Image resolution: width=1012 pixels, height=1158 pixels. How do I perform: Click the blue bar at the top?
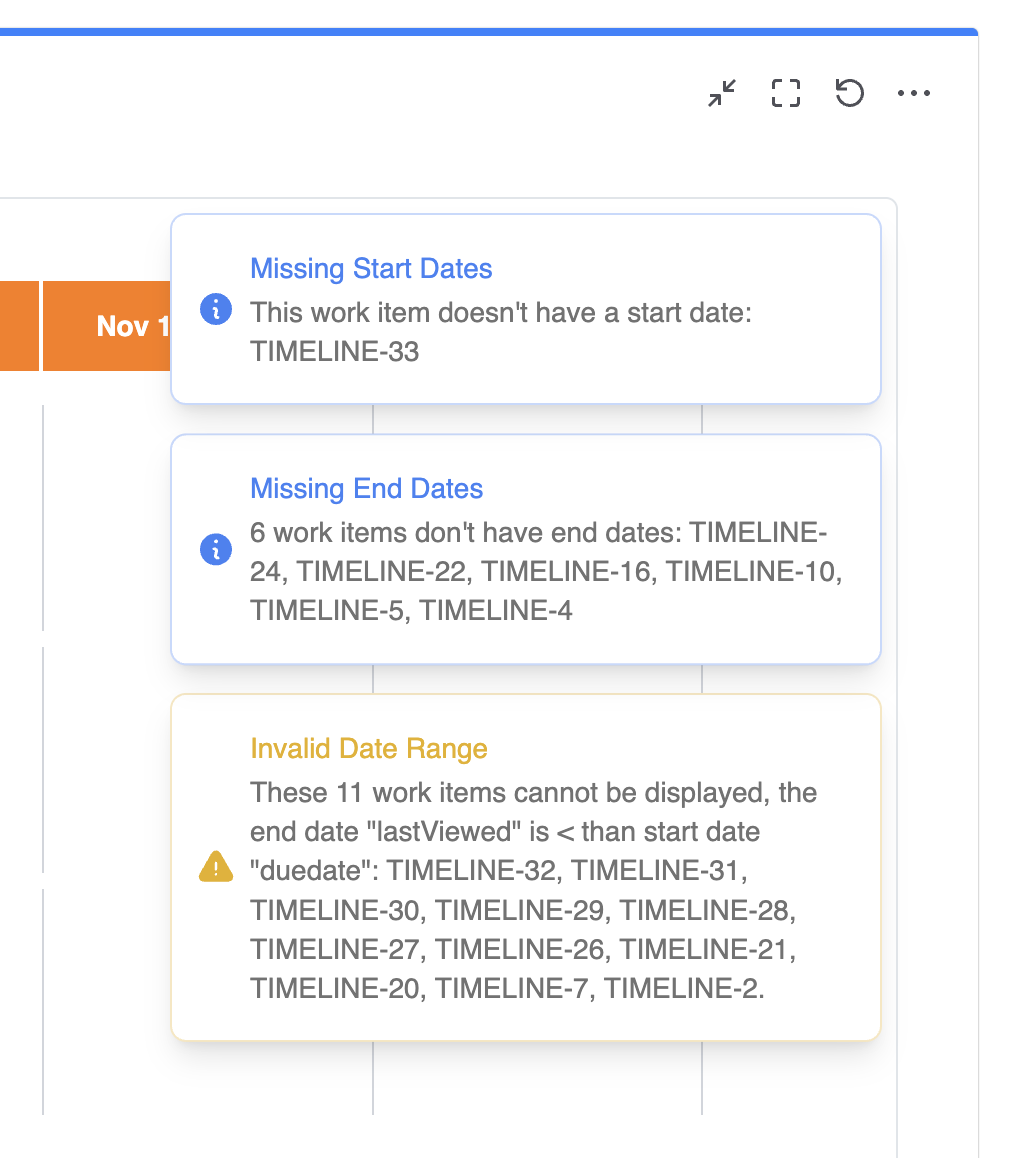489,31
